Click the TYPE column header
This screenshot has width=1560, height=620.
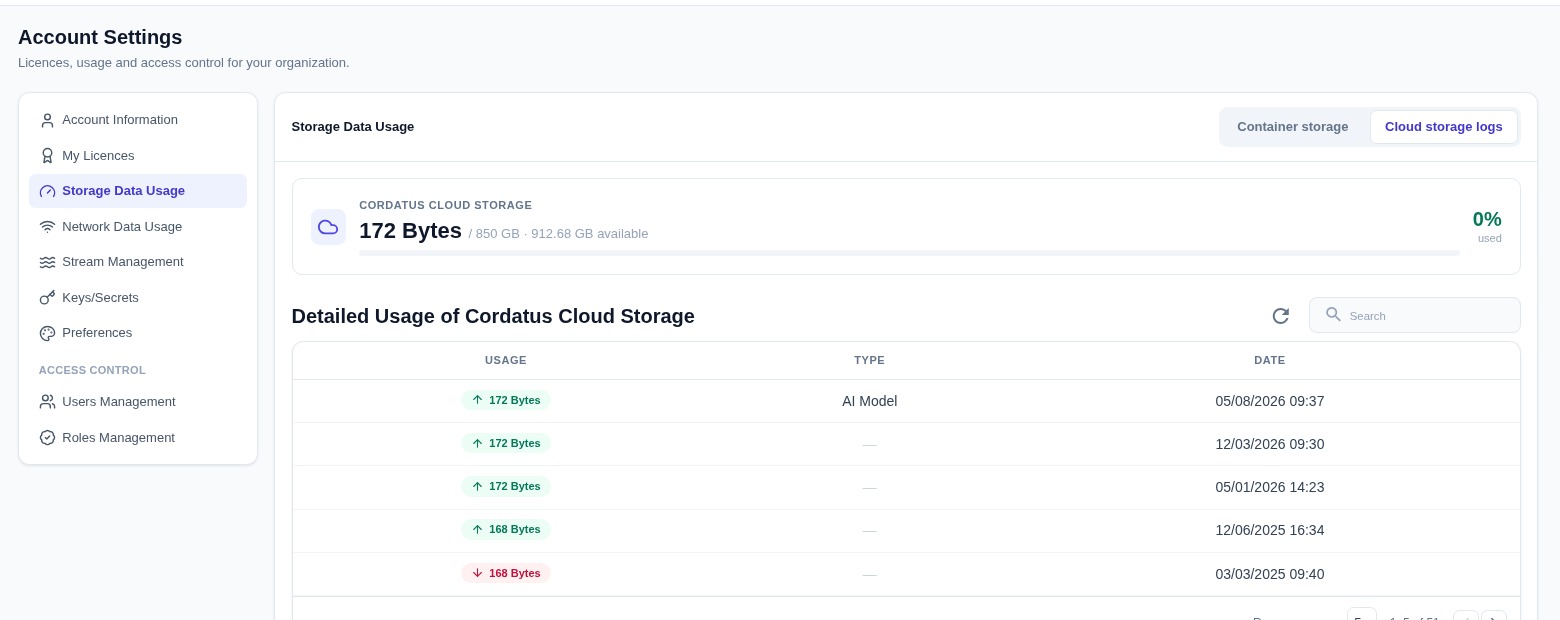point(869,360)
